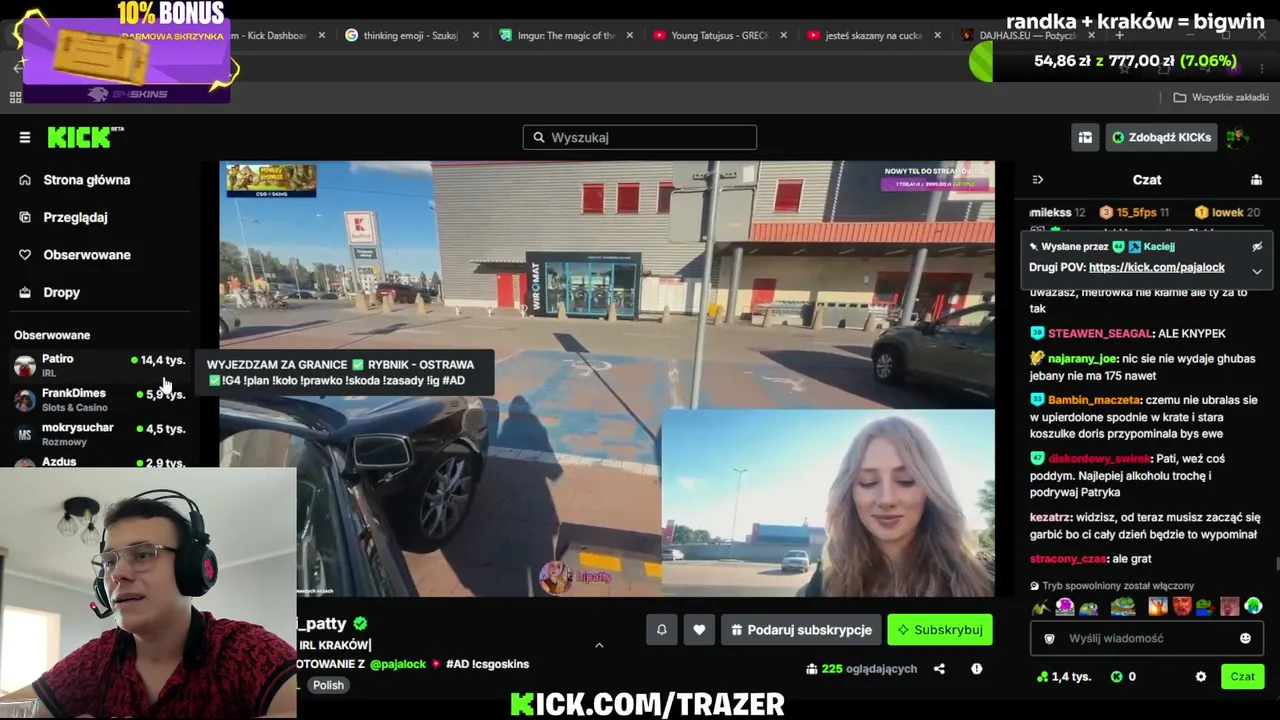Close the Young Tatujsus YouTube tab
Screen dimensions: 1280x720
pyautogui.click(x=784, y=35)
